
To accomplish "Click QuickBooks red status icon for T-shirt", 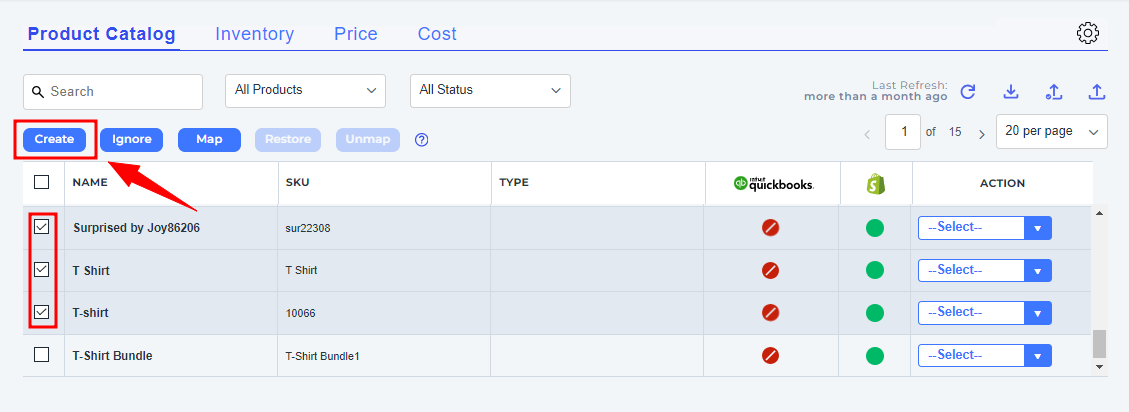I will click(x=770, y=312).
